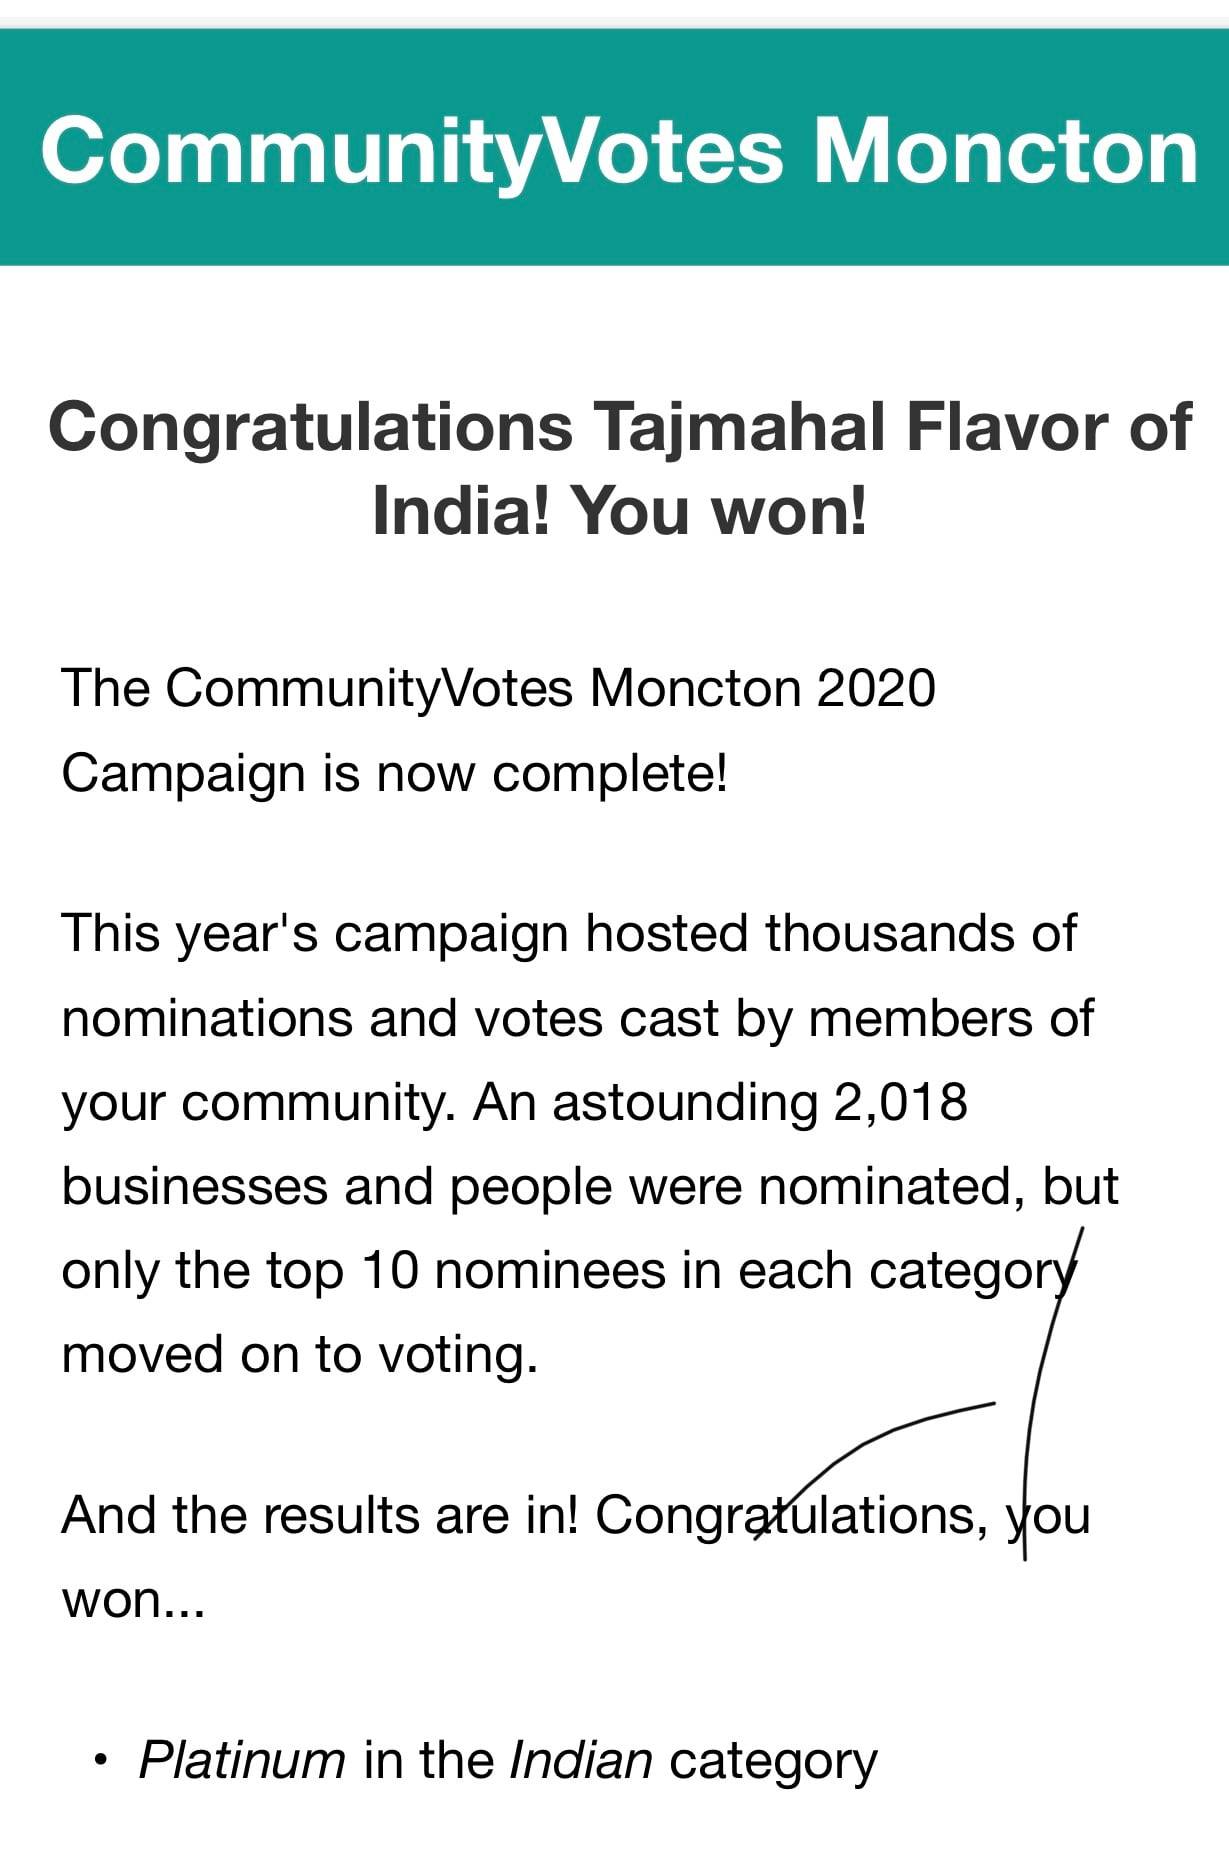Click the italic word Indian
The image size is (1229, 1856).
[x=580, y=1760]
